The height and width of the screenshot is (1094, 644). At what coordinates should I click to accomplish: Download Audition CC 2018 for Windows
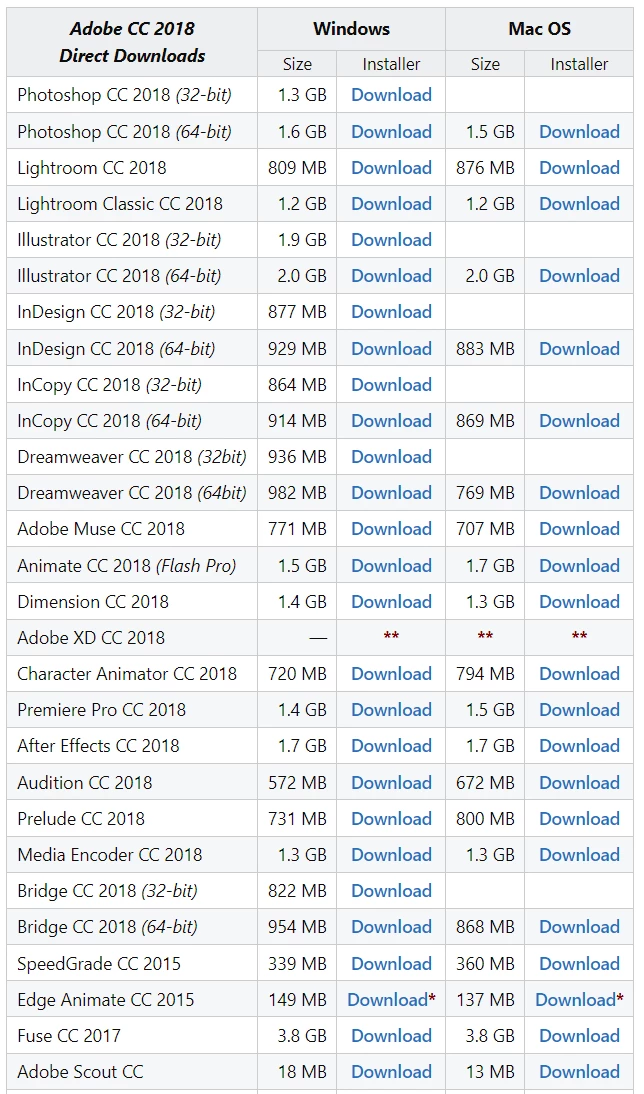click(x=391, y=782)
